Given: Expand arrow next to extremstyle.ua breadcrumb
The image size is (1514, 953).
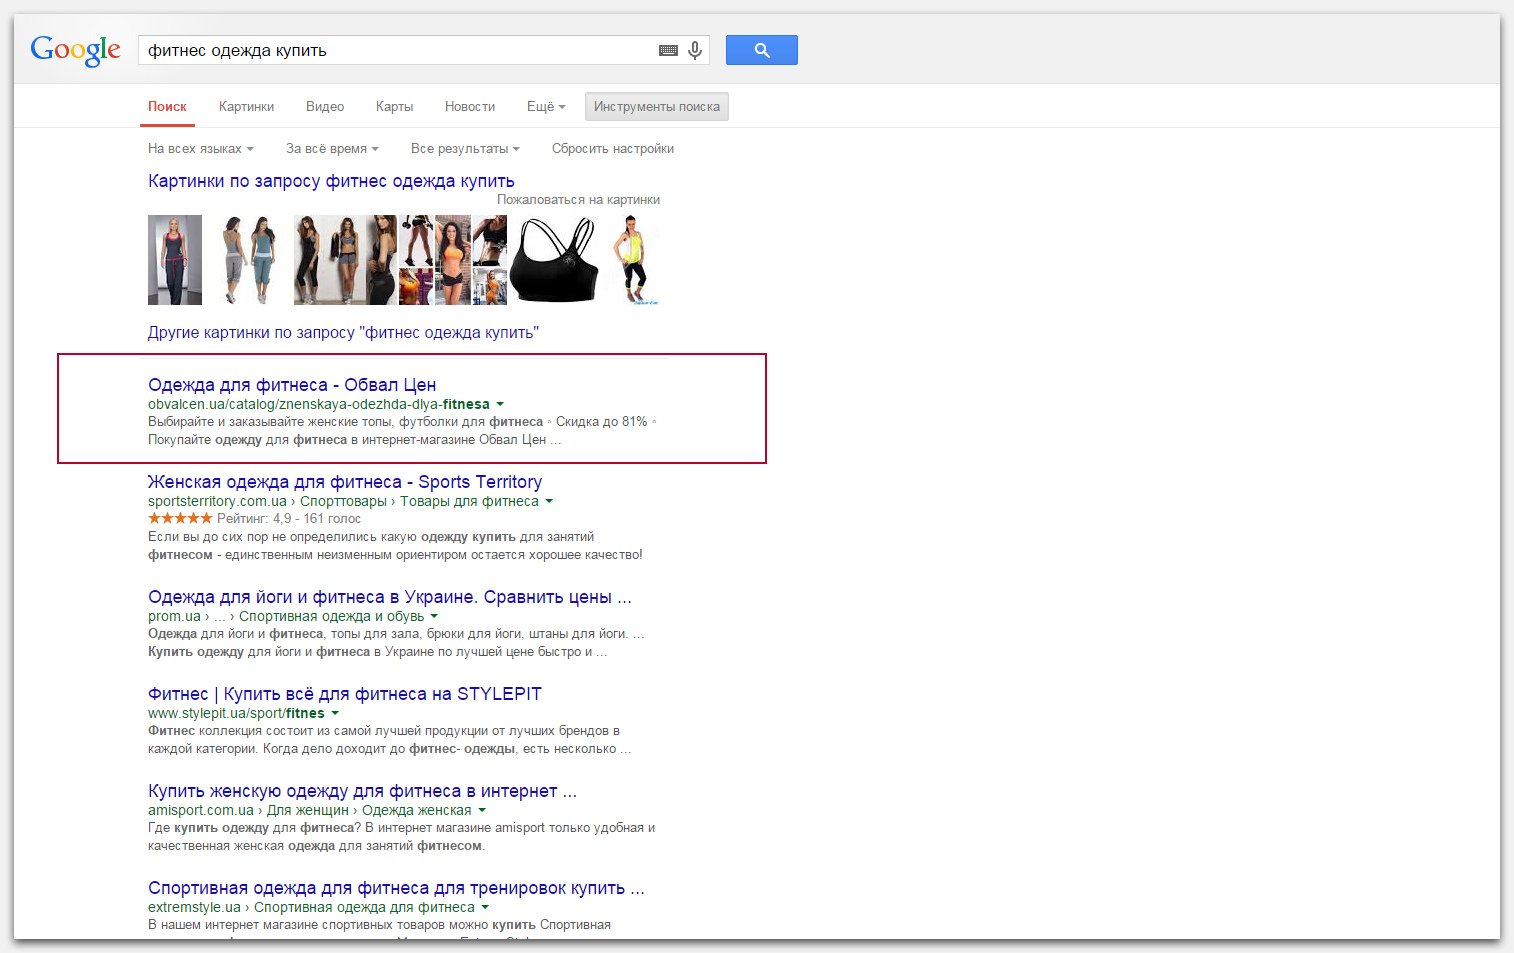Looking at the screenshot, I should pos(485,908).
